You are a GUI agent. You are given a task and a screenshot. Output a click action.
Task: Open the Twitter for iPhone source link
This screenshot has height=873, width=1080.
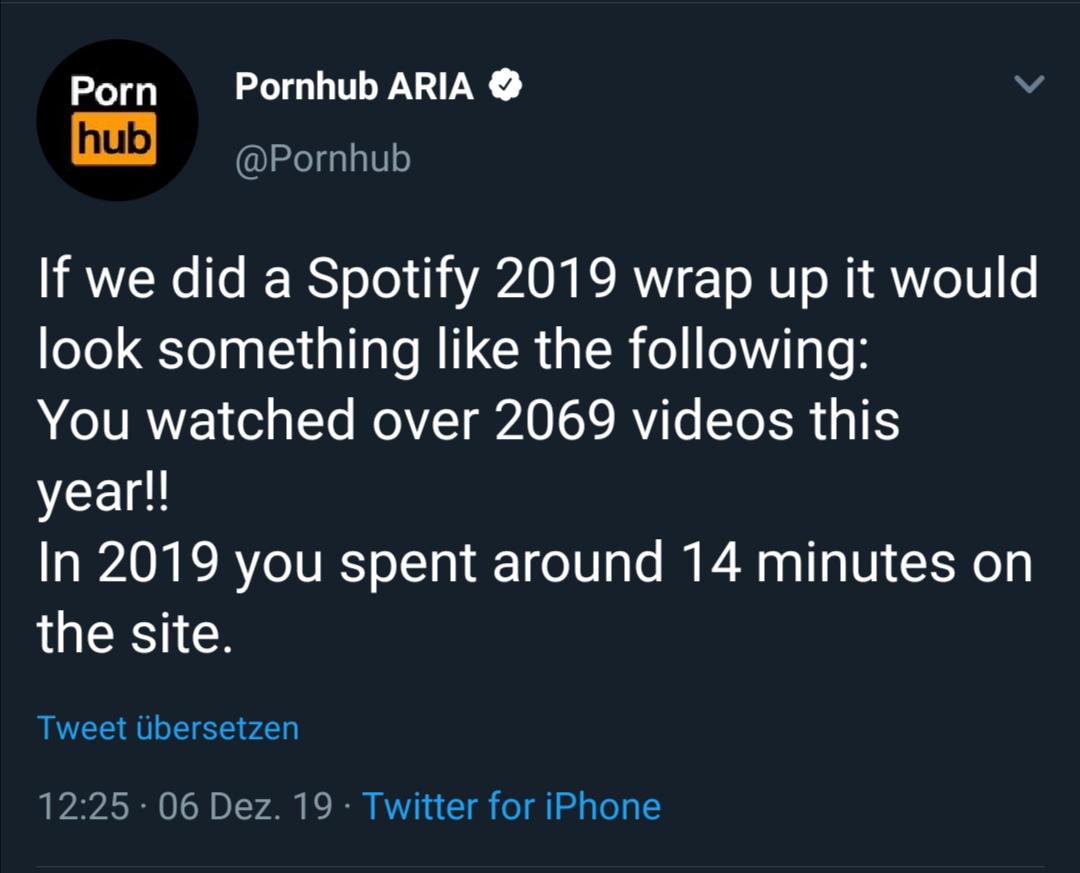pos(511,806)
